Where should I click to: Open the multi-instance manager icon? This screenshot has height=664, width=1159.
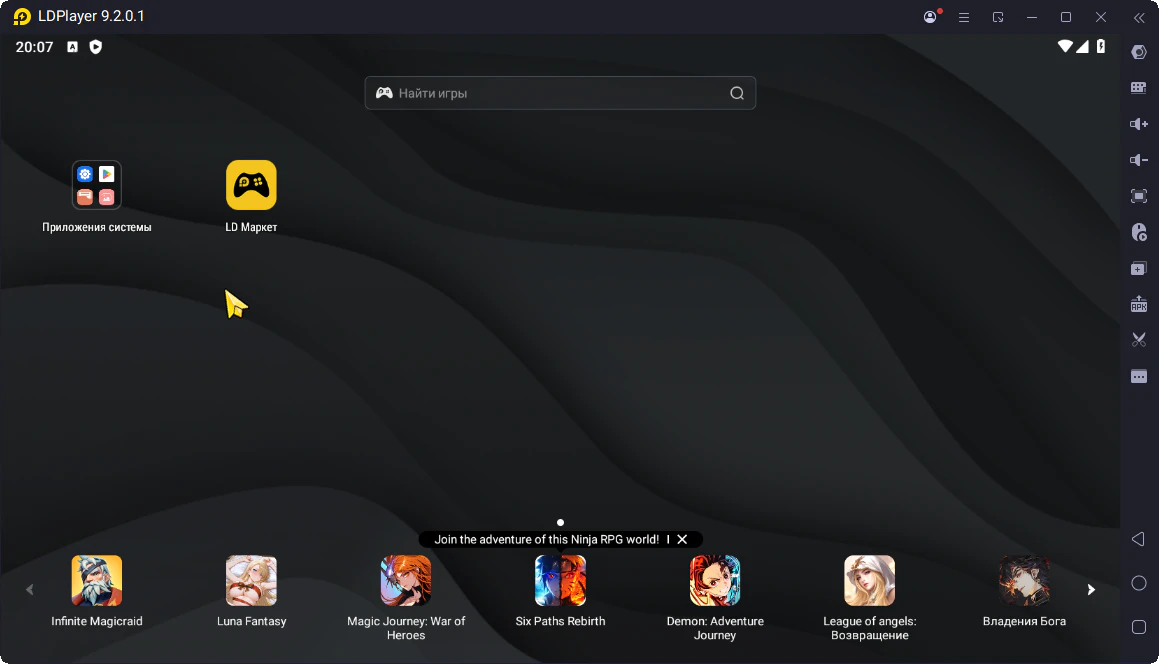pyautogui.click(x=1138, y=268)
